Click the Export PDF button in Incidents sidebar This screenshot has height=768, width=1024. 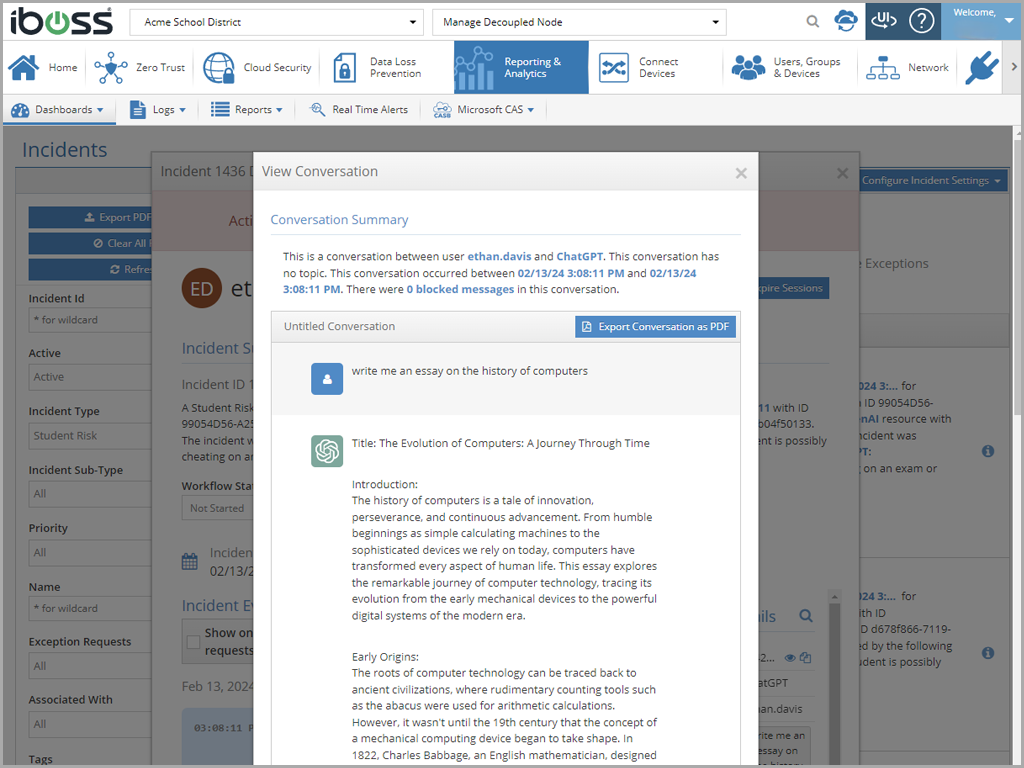click(x=90, y=217)
